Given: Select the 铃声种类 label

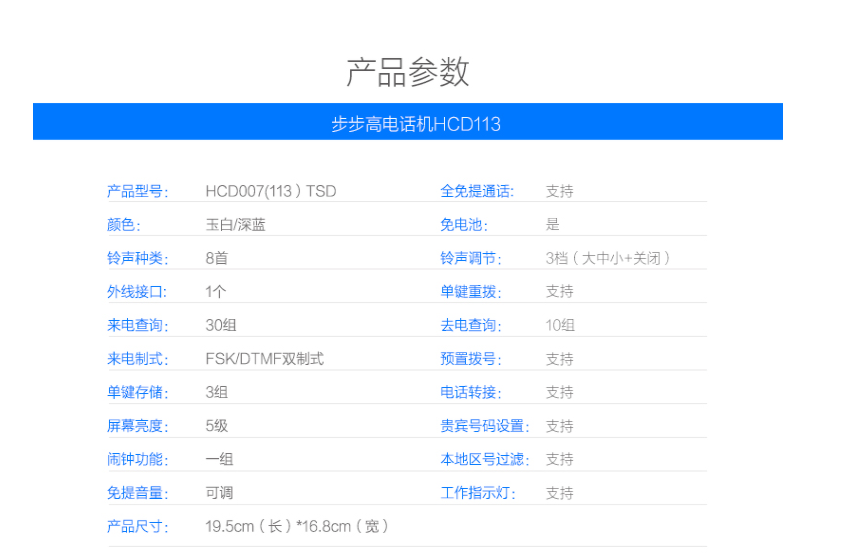Looking at the screenshot, I should pos(138,258).
